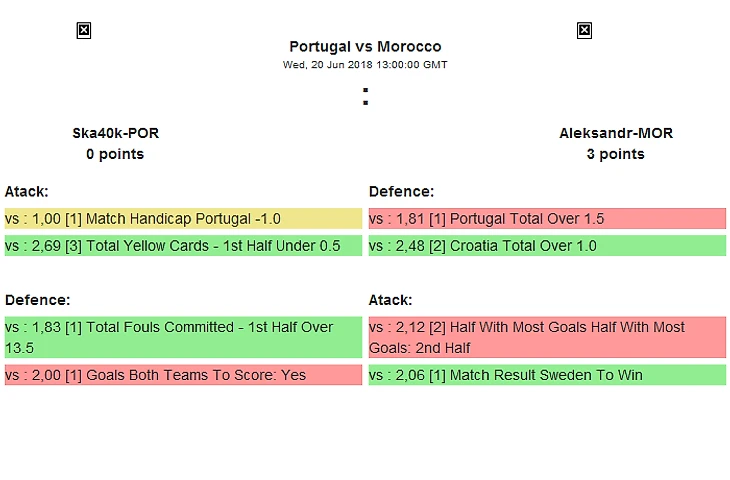Select the Croatia Total Over 1.0 bet row

pos(547,246)
